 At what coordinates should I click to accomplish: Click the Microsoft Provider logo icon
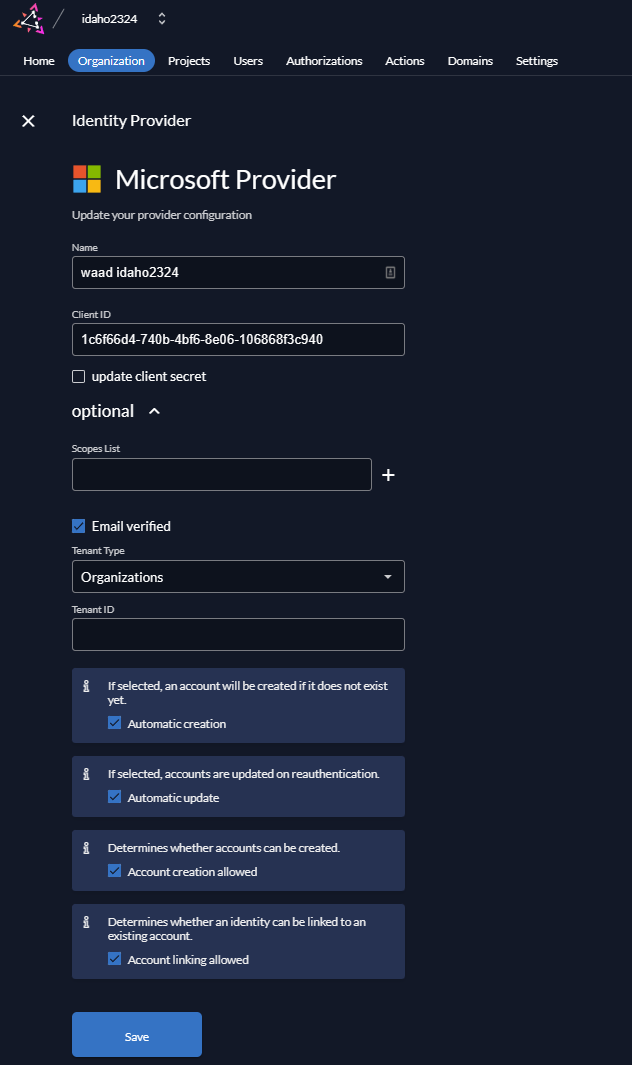click(87, 179)
